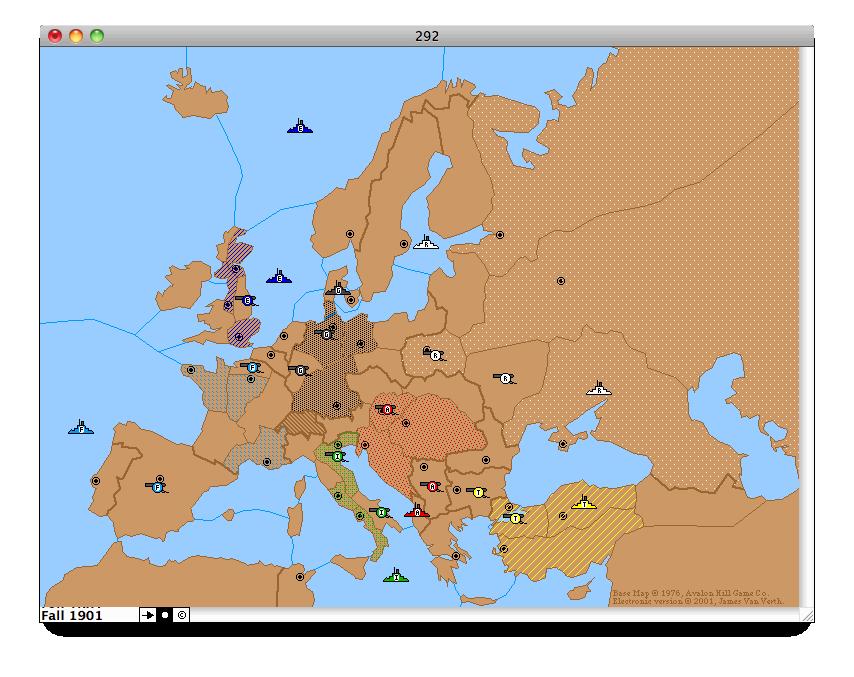Select the Russian army in Ukraine
Screen dimensions: 854x677
point(505,378)
